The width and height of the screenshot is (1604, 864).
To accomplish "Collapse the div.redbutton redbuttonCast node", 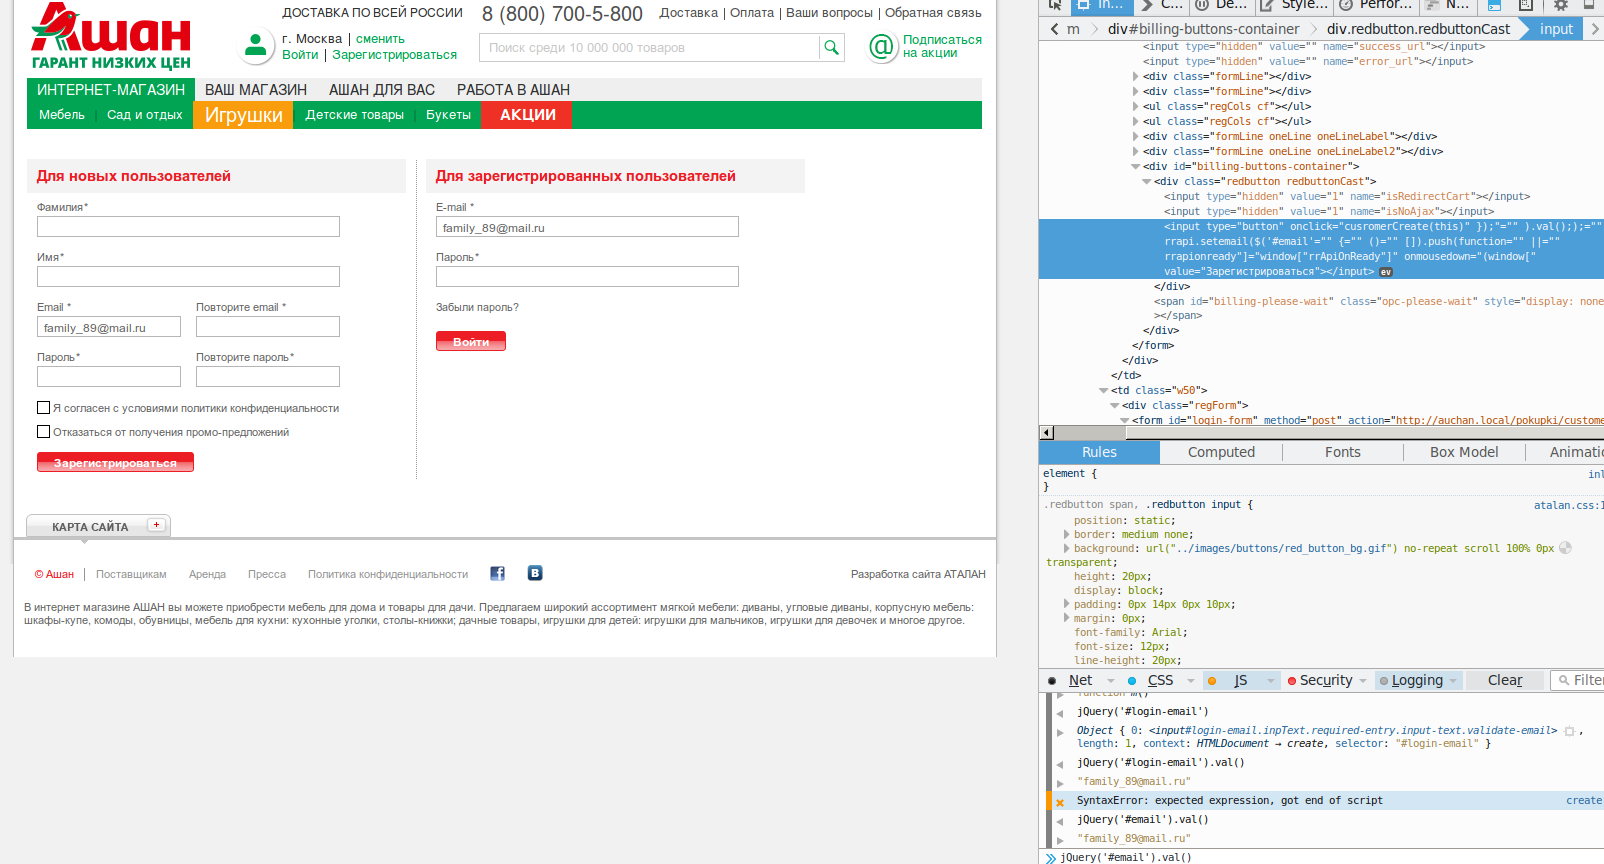I will 1146,182.
